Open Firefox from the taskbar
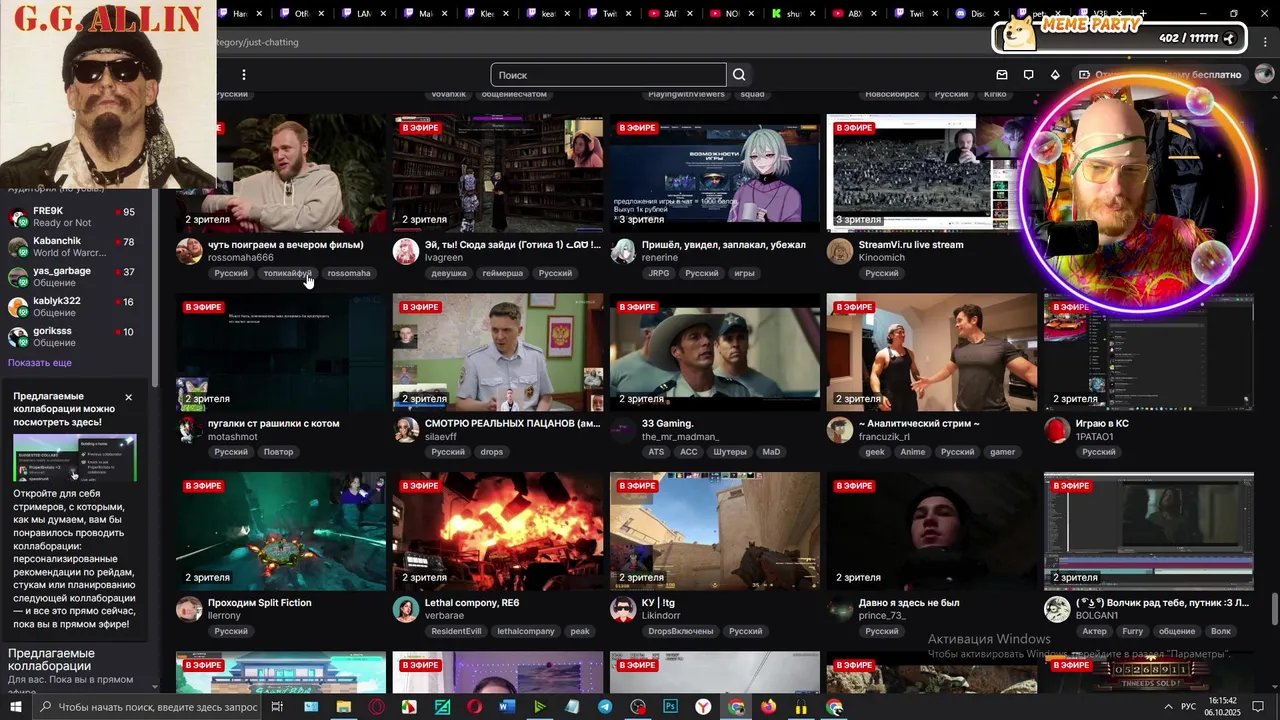1280x720 pixels. pos(768,707)
